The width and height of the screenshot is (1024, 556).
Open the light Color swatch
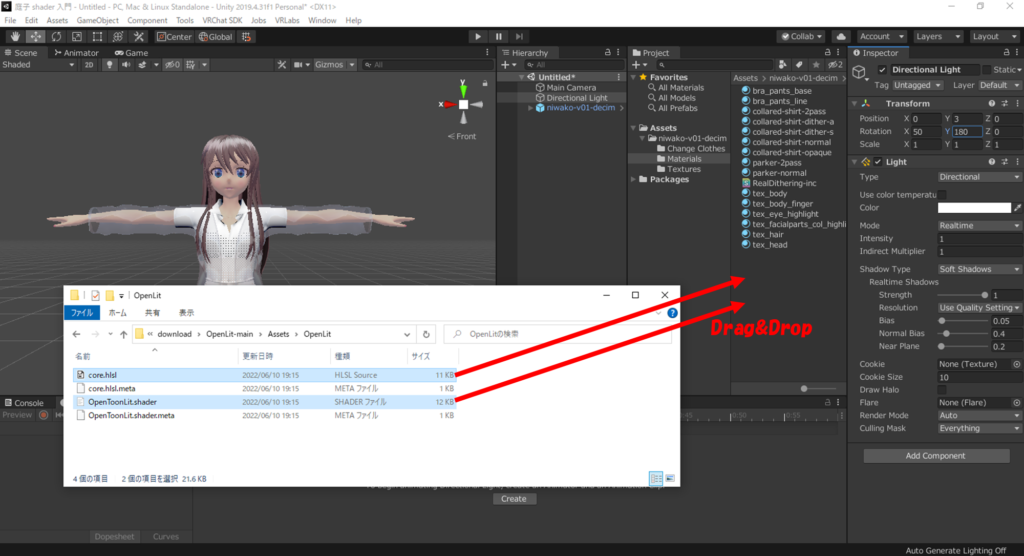click(974, 208)
